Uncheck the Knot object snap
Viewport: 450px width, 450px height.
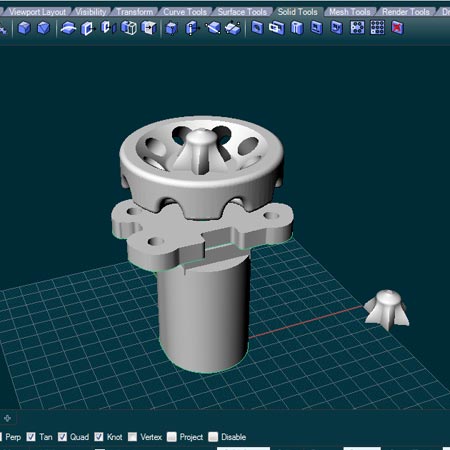99,437
